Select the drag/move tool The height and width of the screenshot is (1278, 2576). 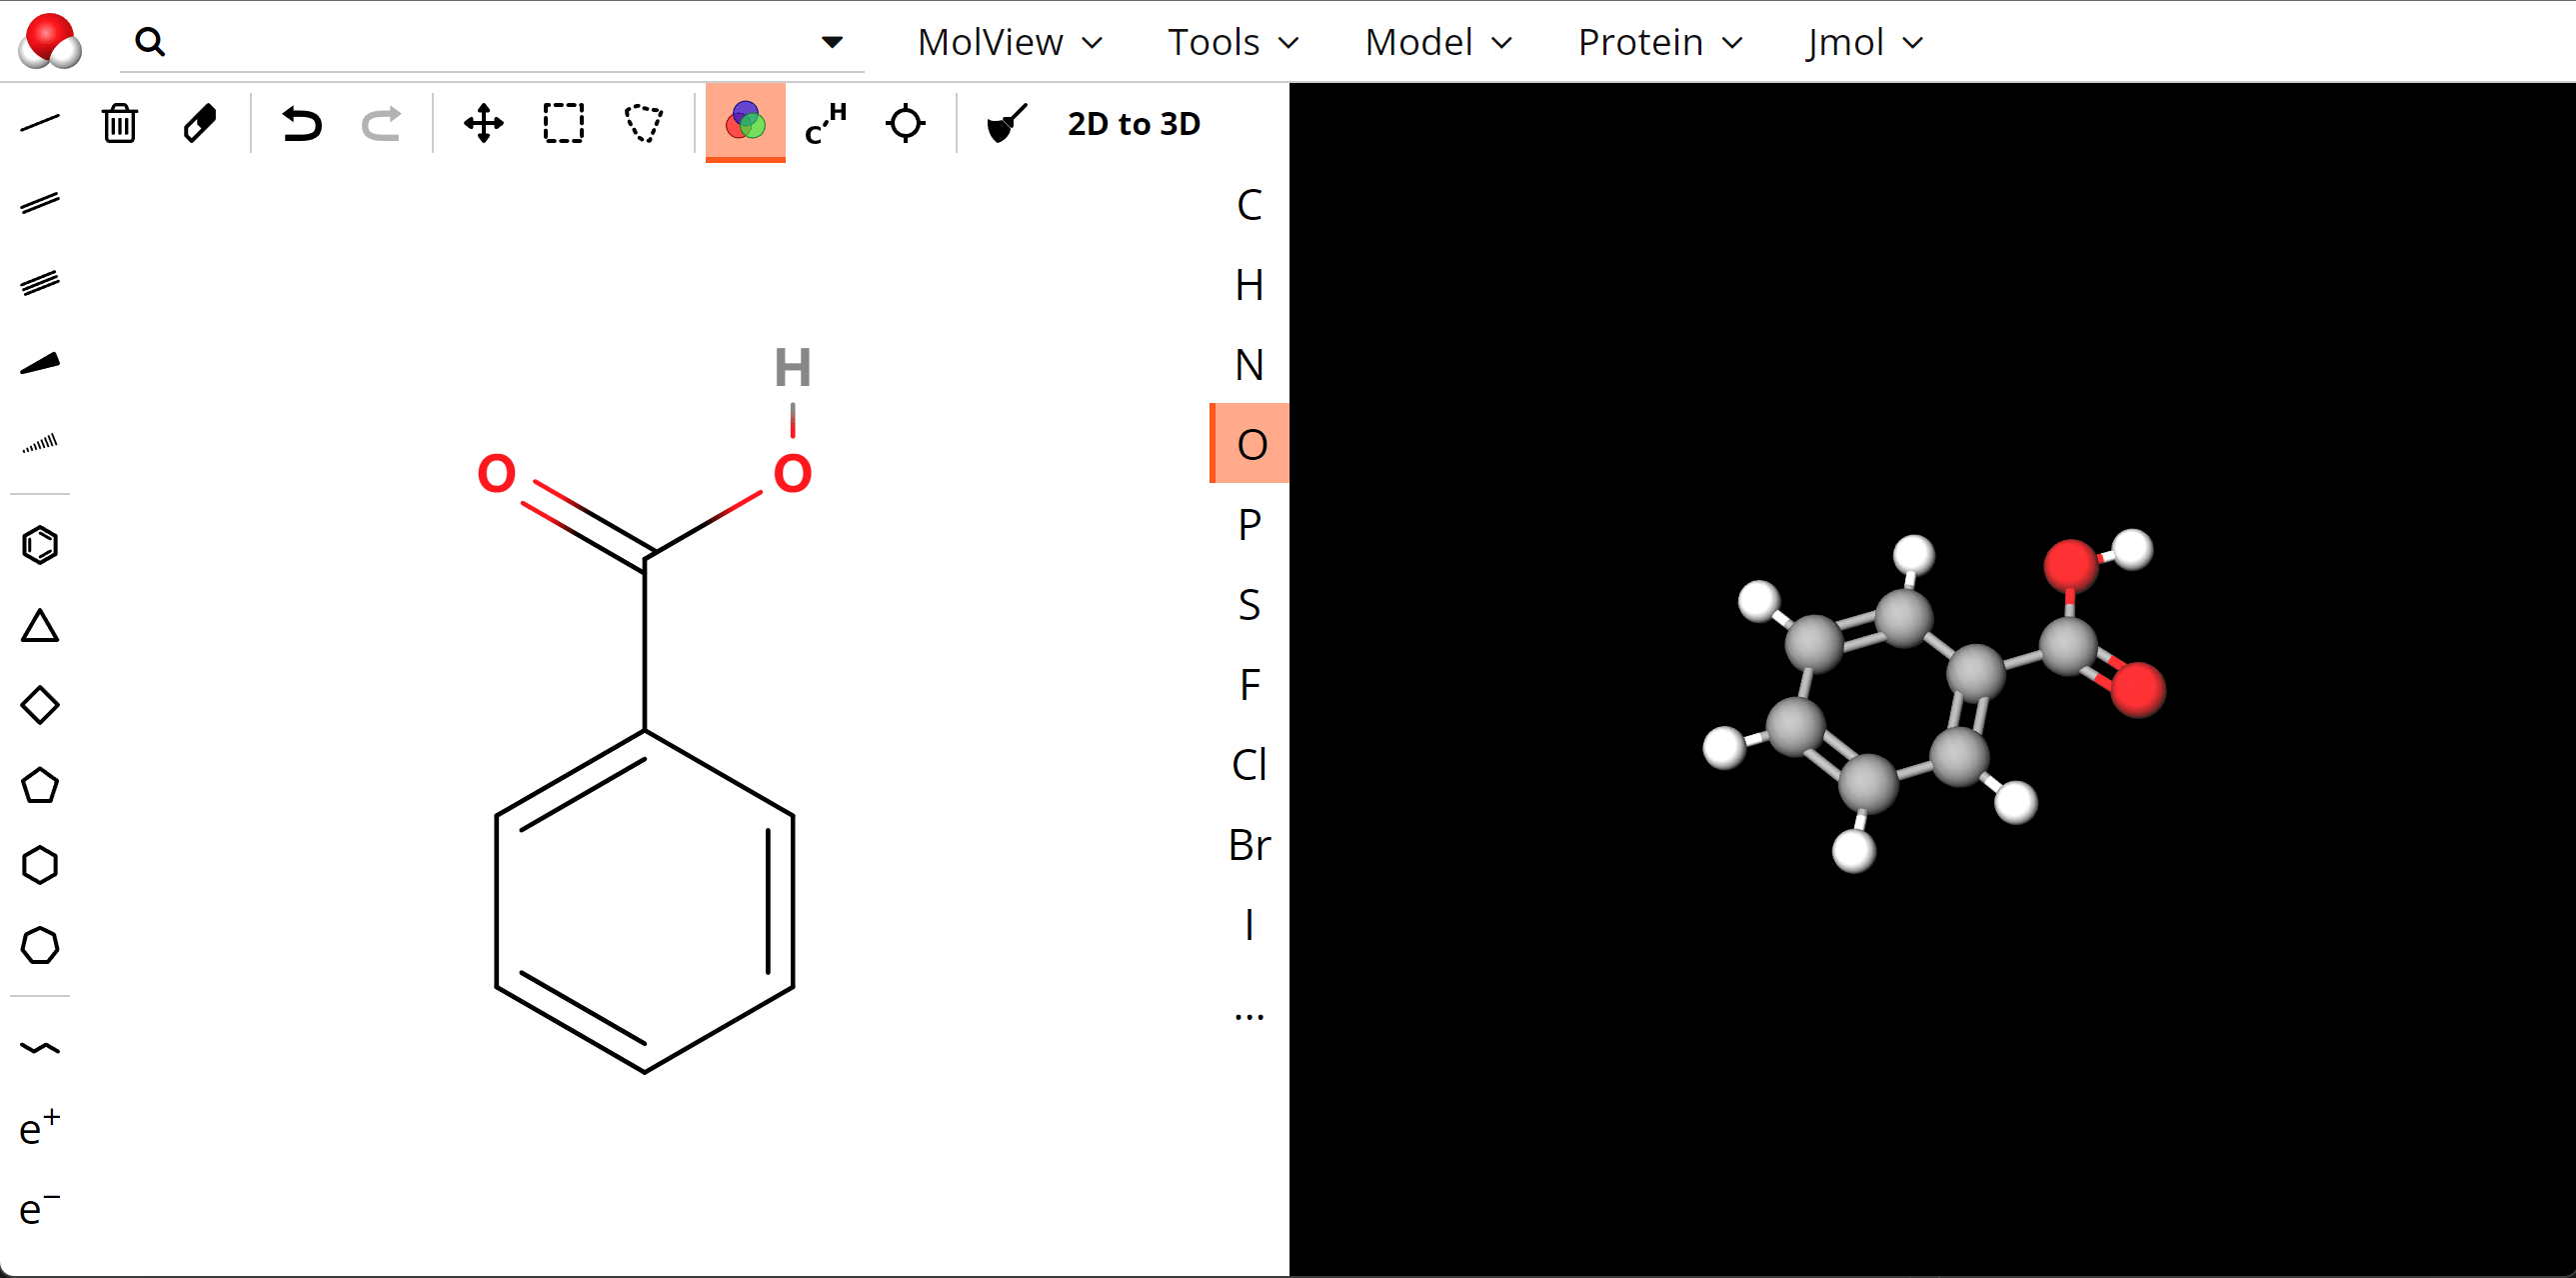point(483,124)
